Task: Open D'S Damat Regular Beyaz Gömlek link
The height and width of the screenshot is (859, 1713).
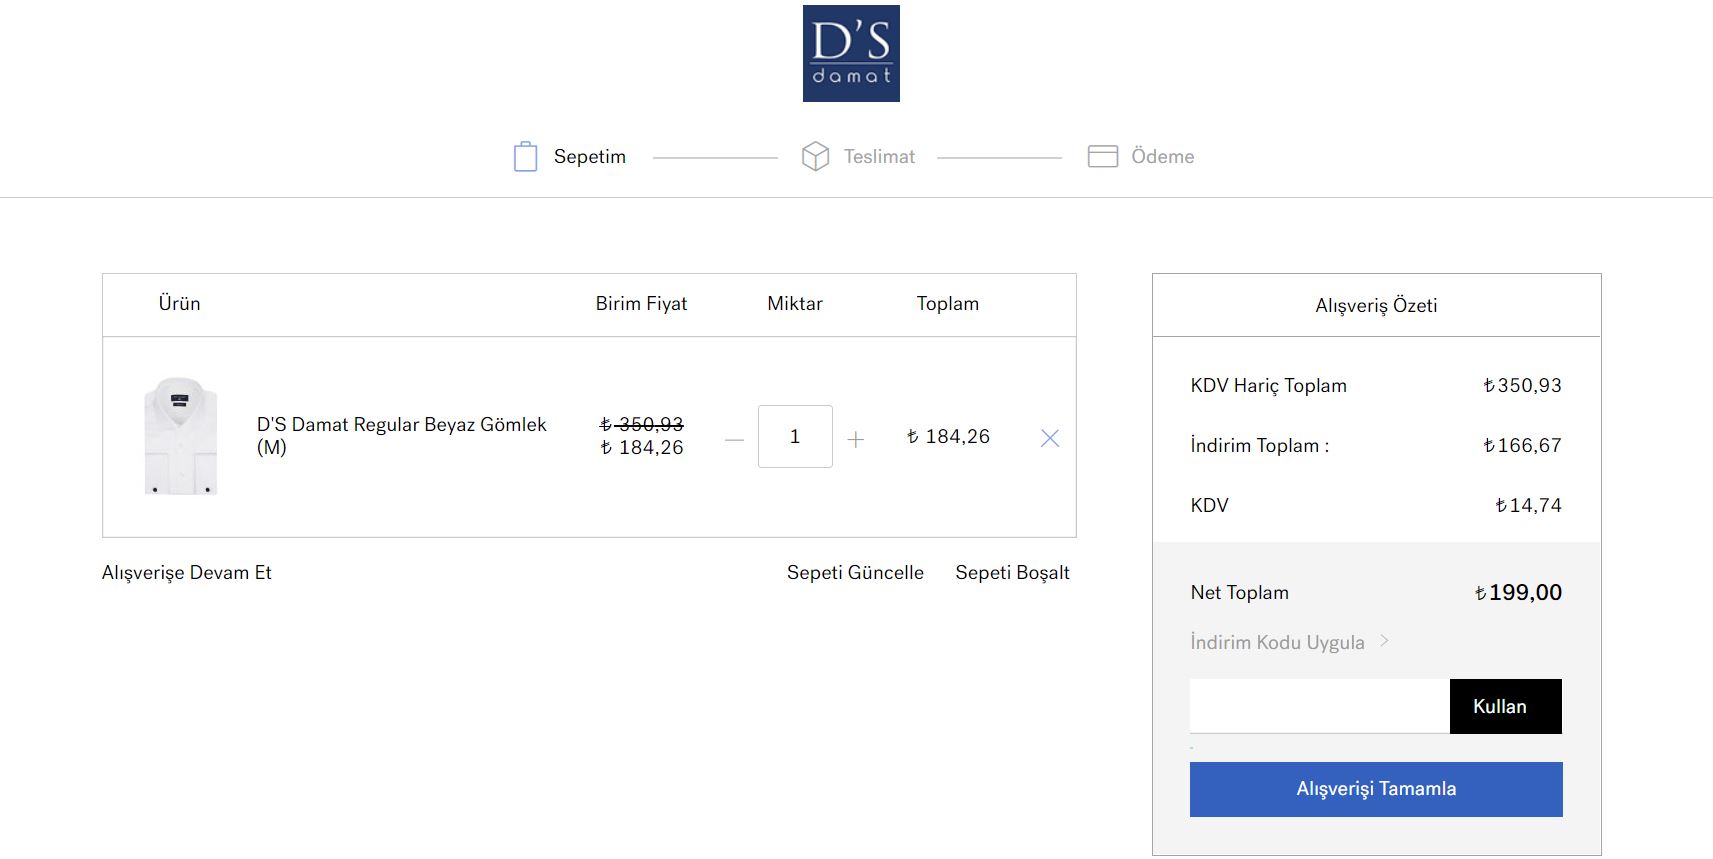Action: (401, 435)
